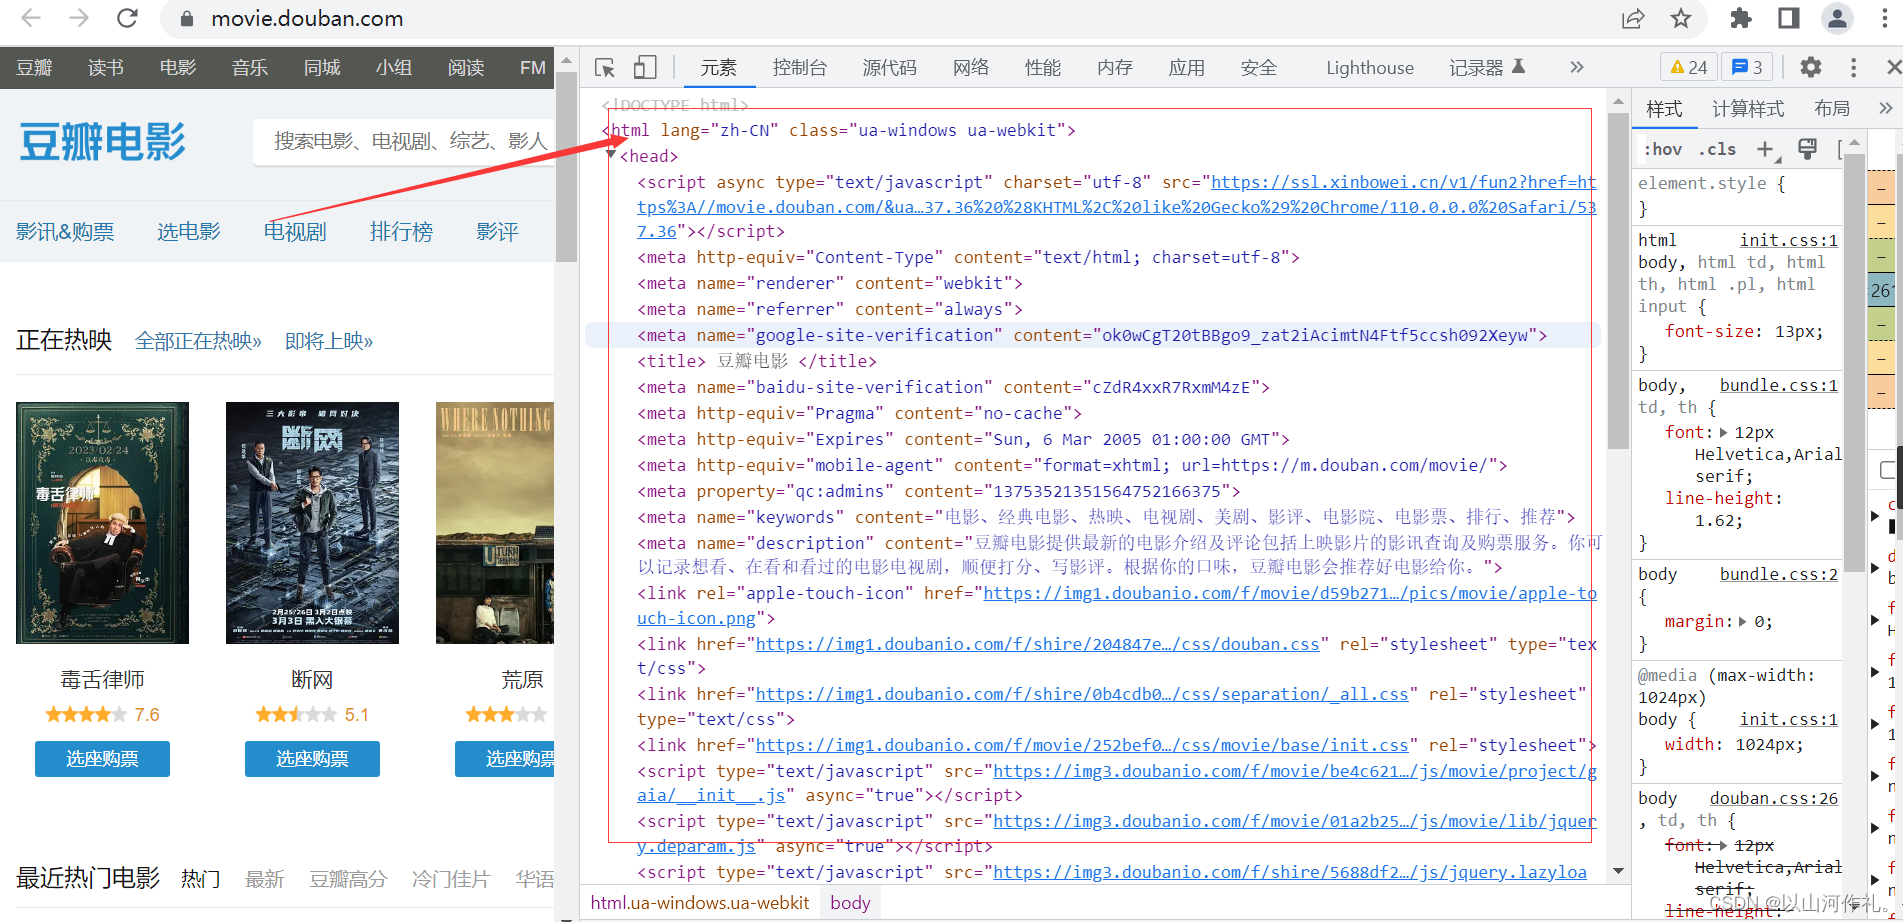Expand the margin shorthand in body rule
This screenshot has height=922, width=1903.
(x=1743, y=621)
